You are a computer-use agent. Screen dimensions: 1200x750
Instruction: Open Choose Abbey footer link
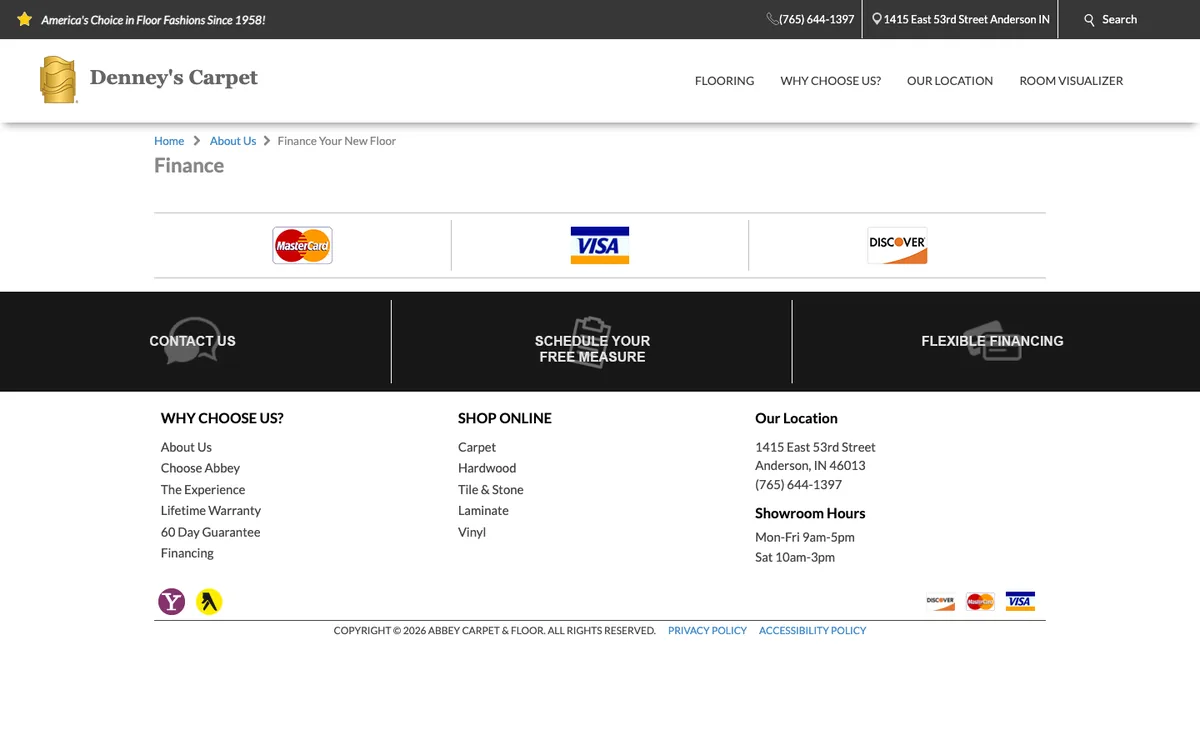point(200,468)
